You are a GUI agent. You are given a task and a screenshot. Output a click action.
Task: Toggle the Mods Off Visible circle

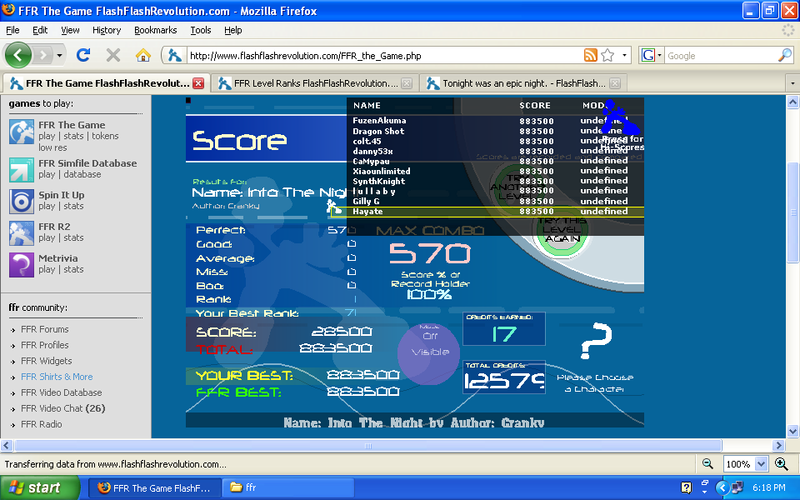click(x=428, y=347)
